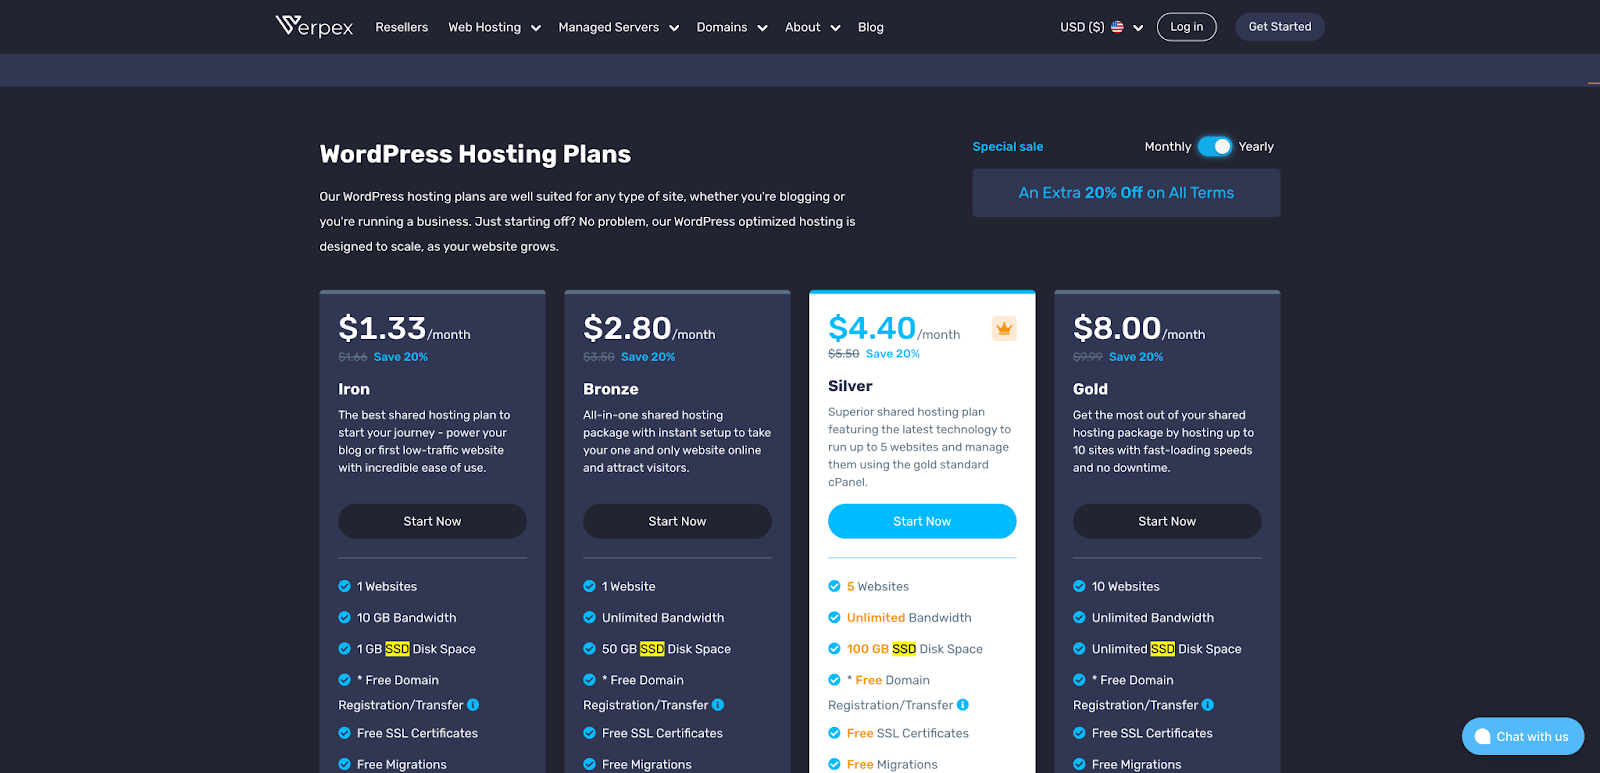Expand the Domains dropdown
This screenshot has width=1600, height=773.
coord(732,27)
